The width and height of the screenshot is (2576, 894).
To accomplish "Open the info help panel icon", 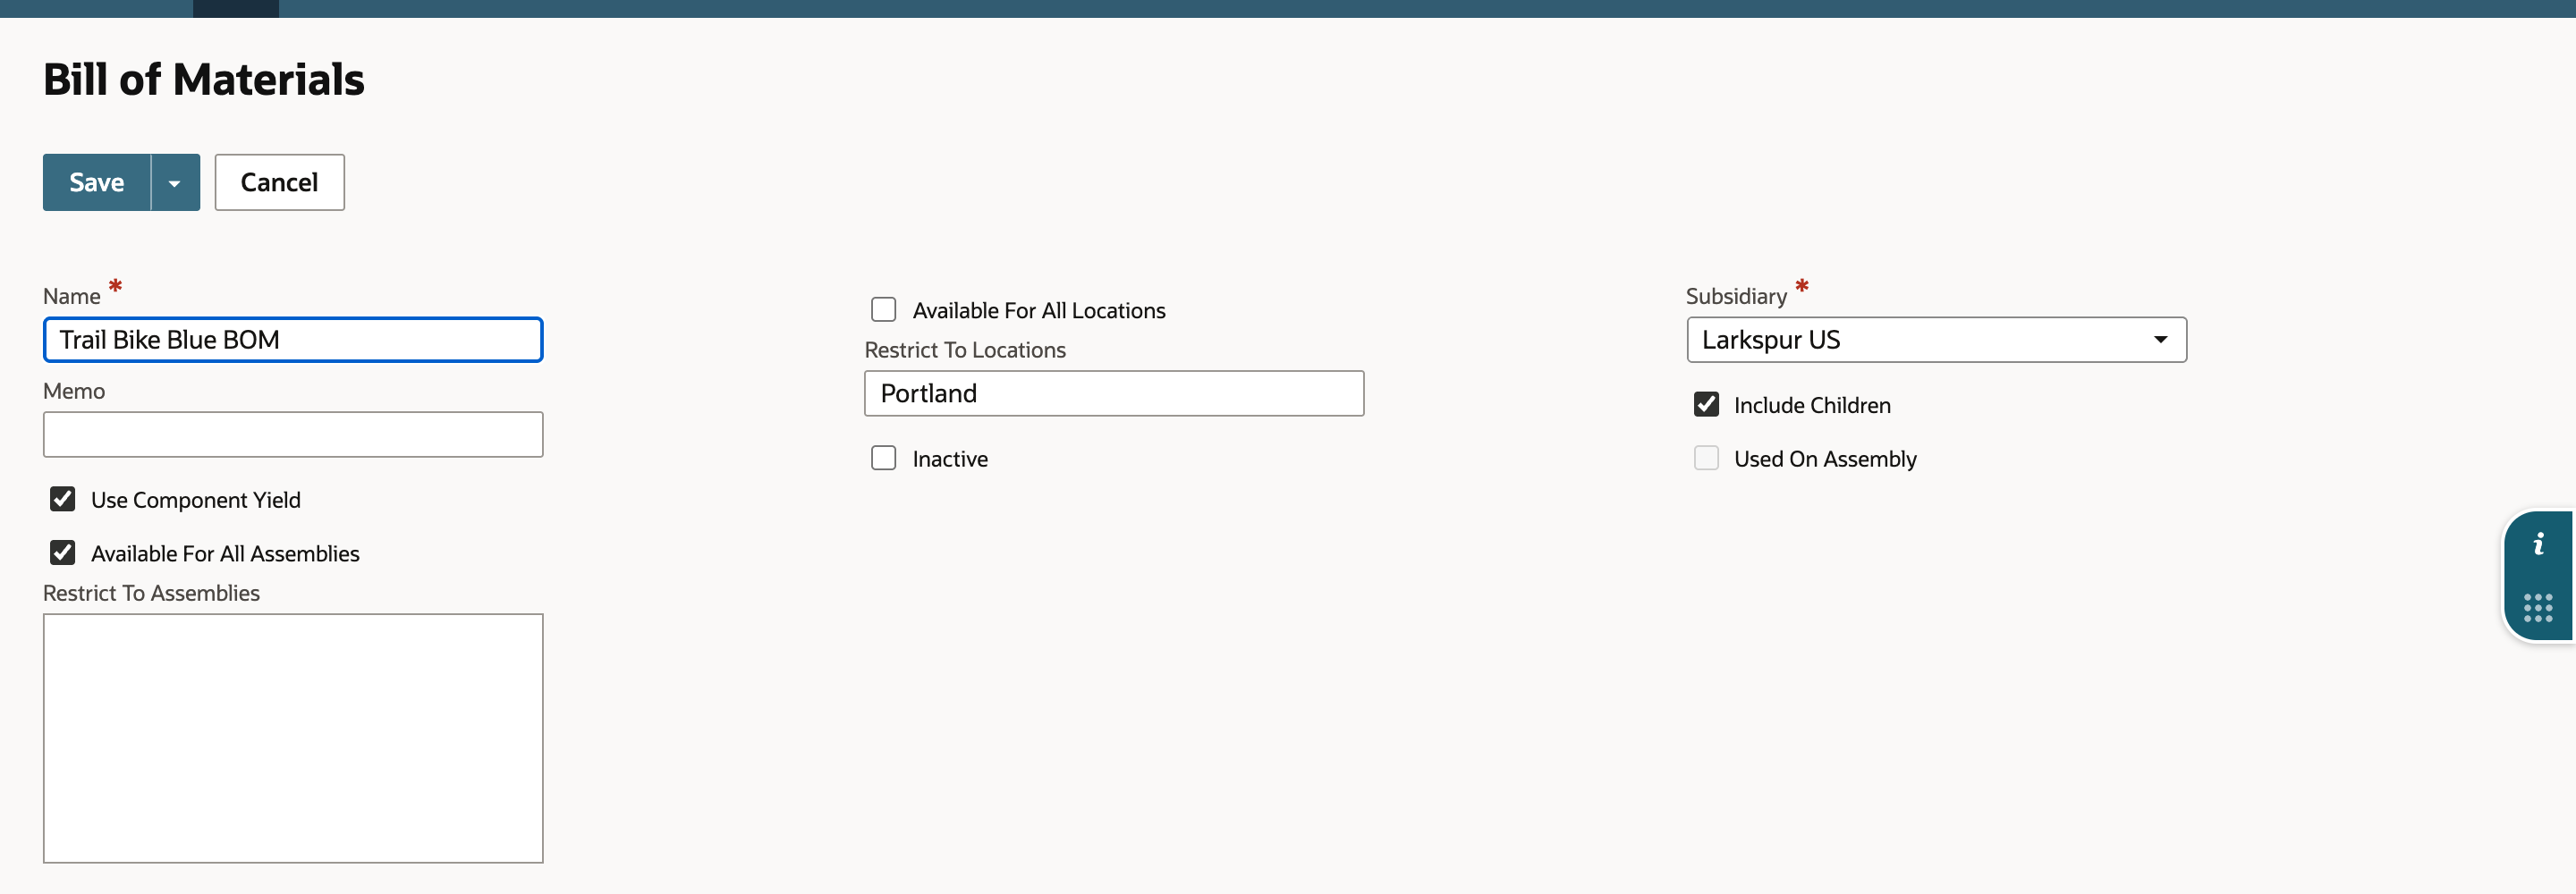I will tap(2538, 545).
